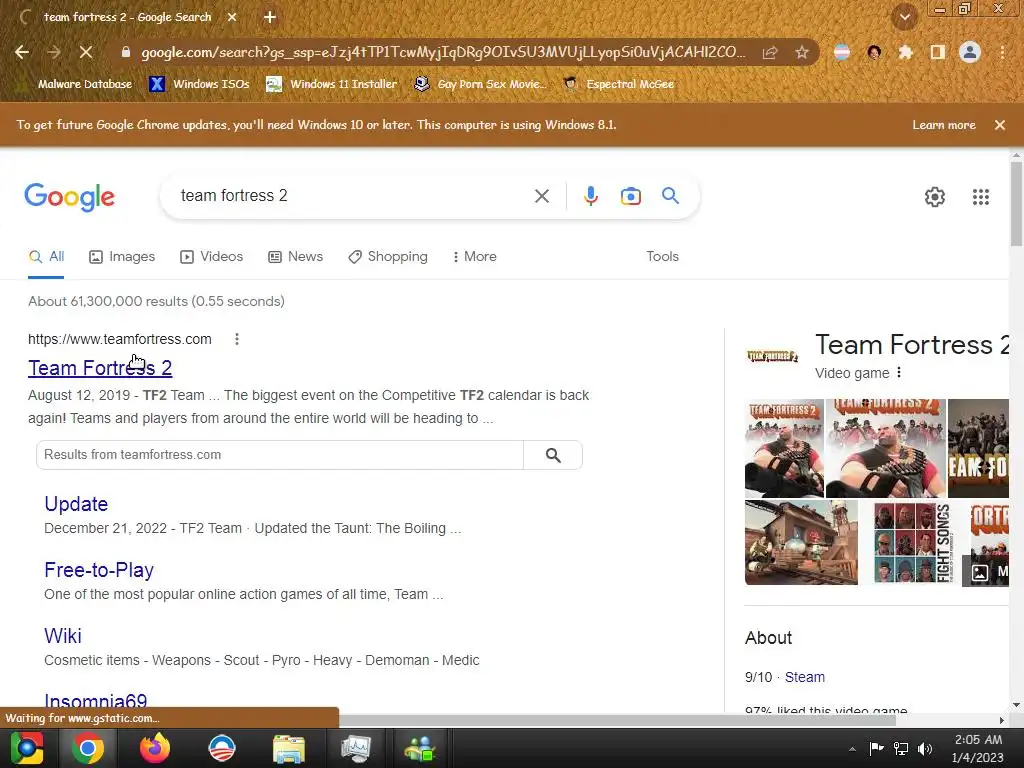
Task: Open the taskbar clock and date
Action: tap(978, 748)
